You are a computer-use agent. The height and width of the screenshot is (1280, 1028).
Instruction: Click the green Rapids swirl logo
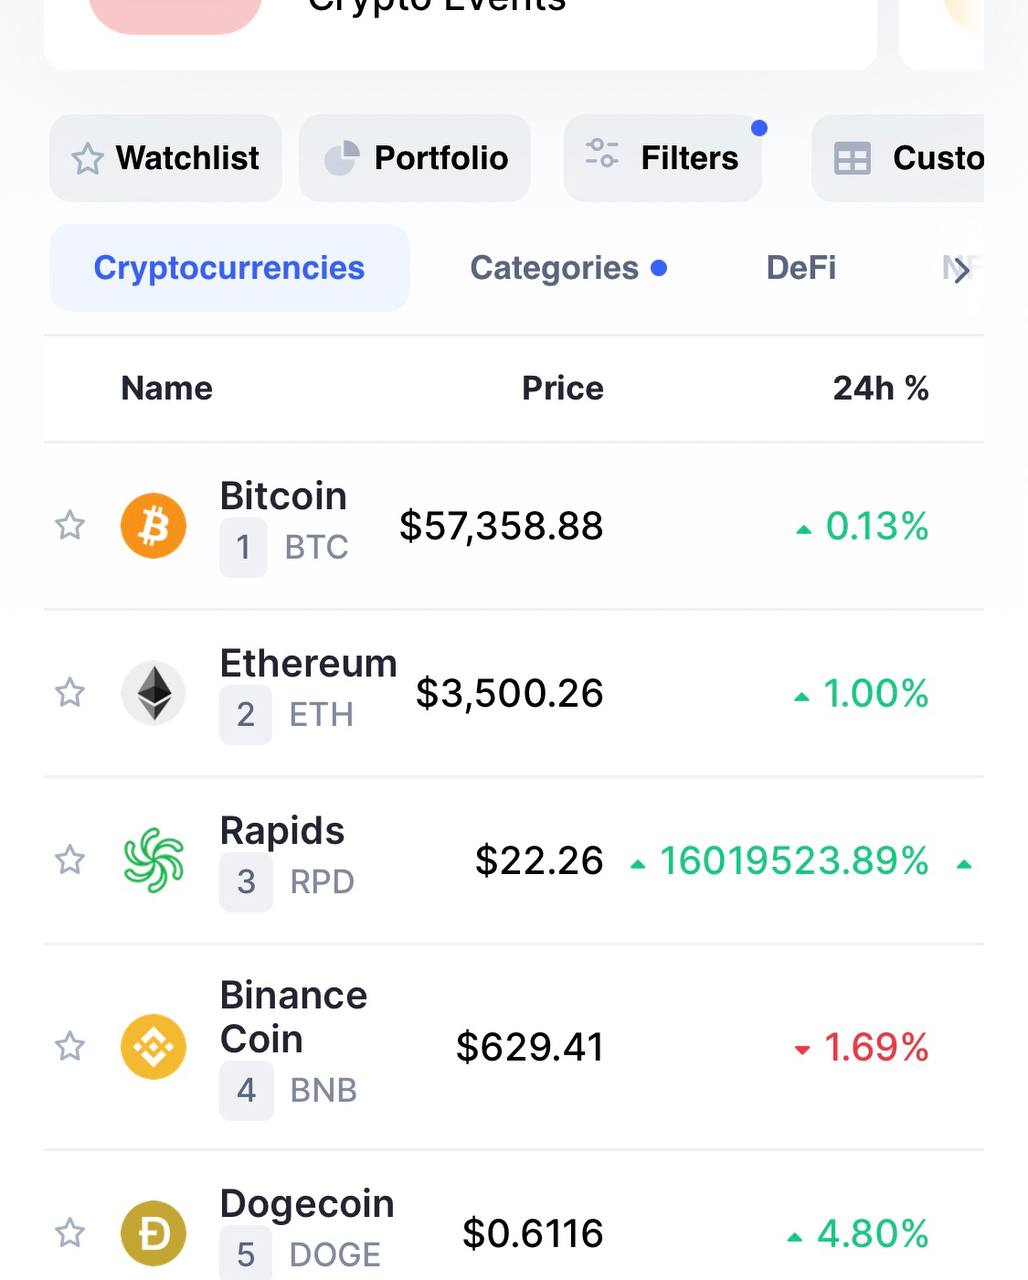(153, 860)
